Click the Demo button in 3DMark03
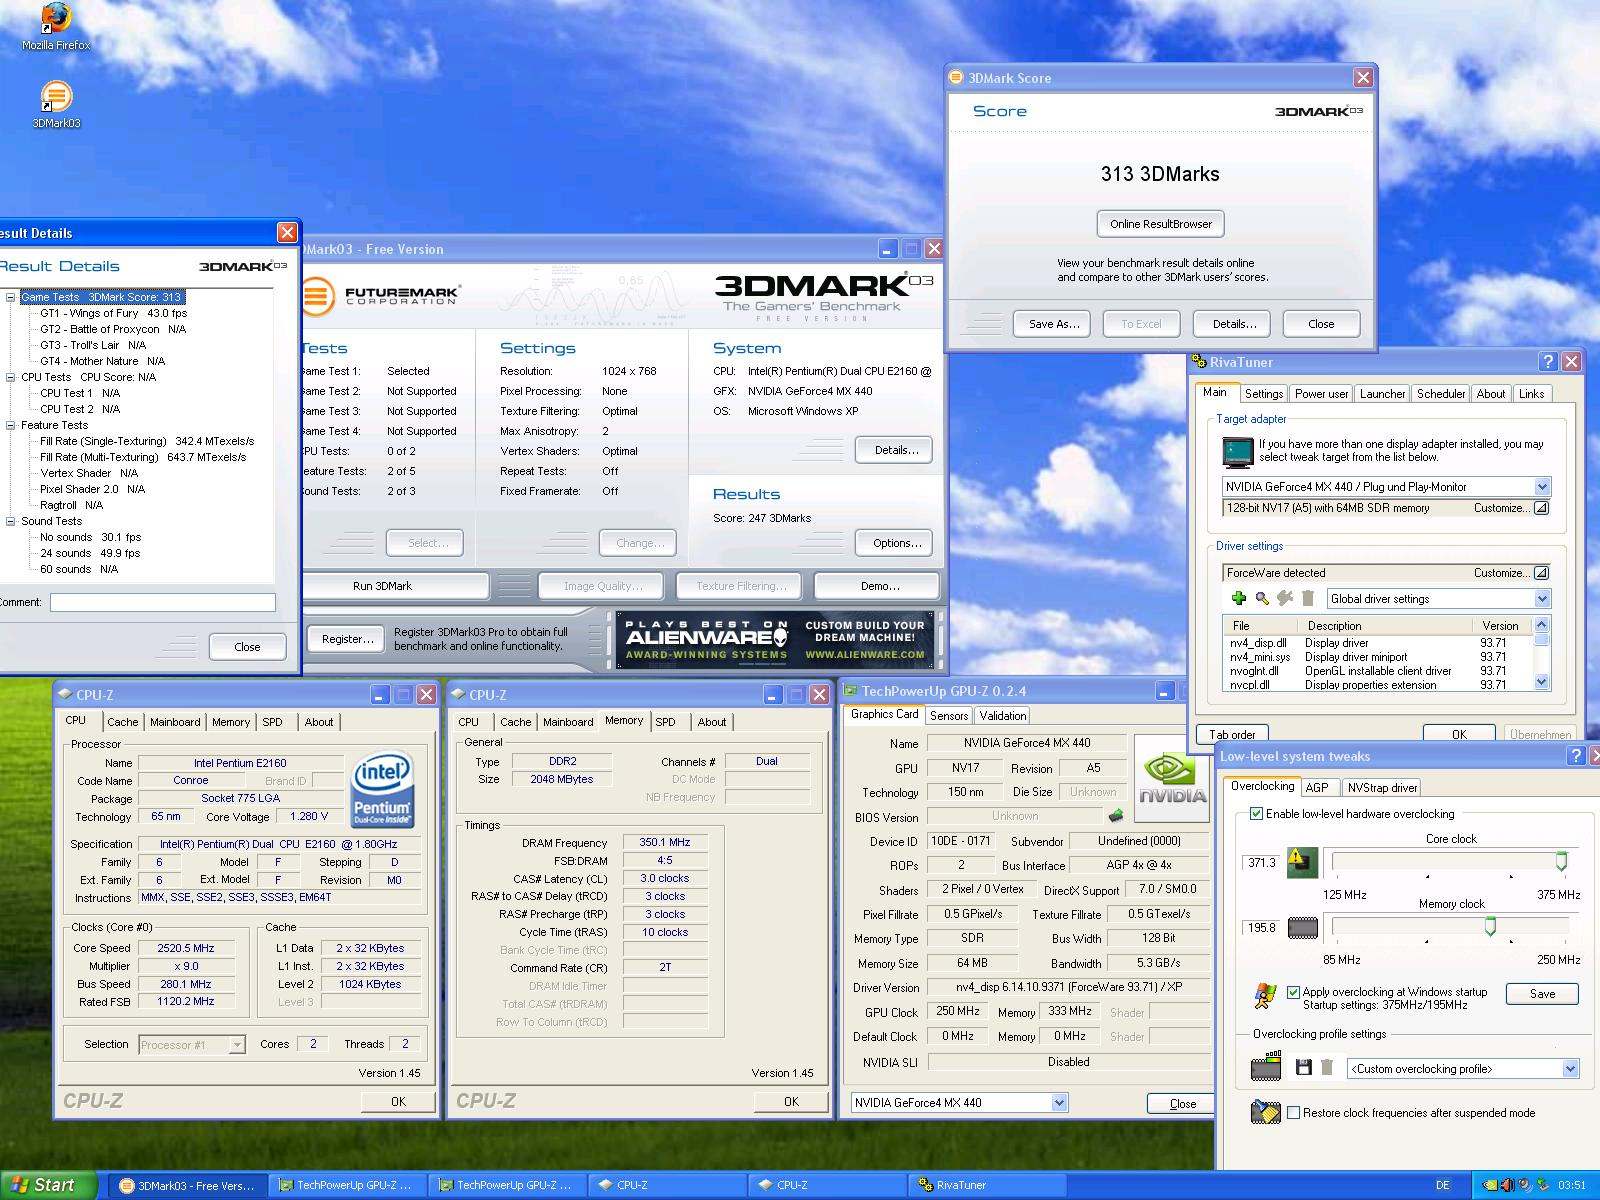 [879, 586]
